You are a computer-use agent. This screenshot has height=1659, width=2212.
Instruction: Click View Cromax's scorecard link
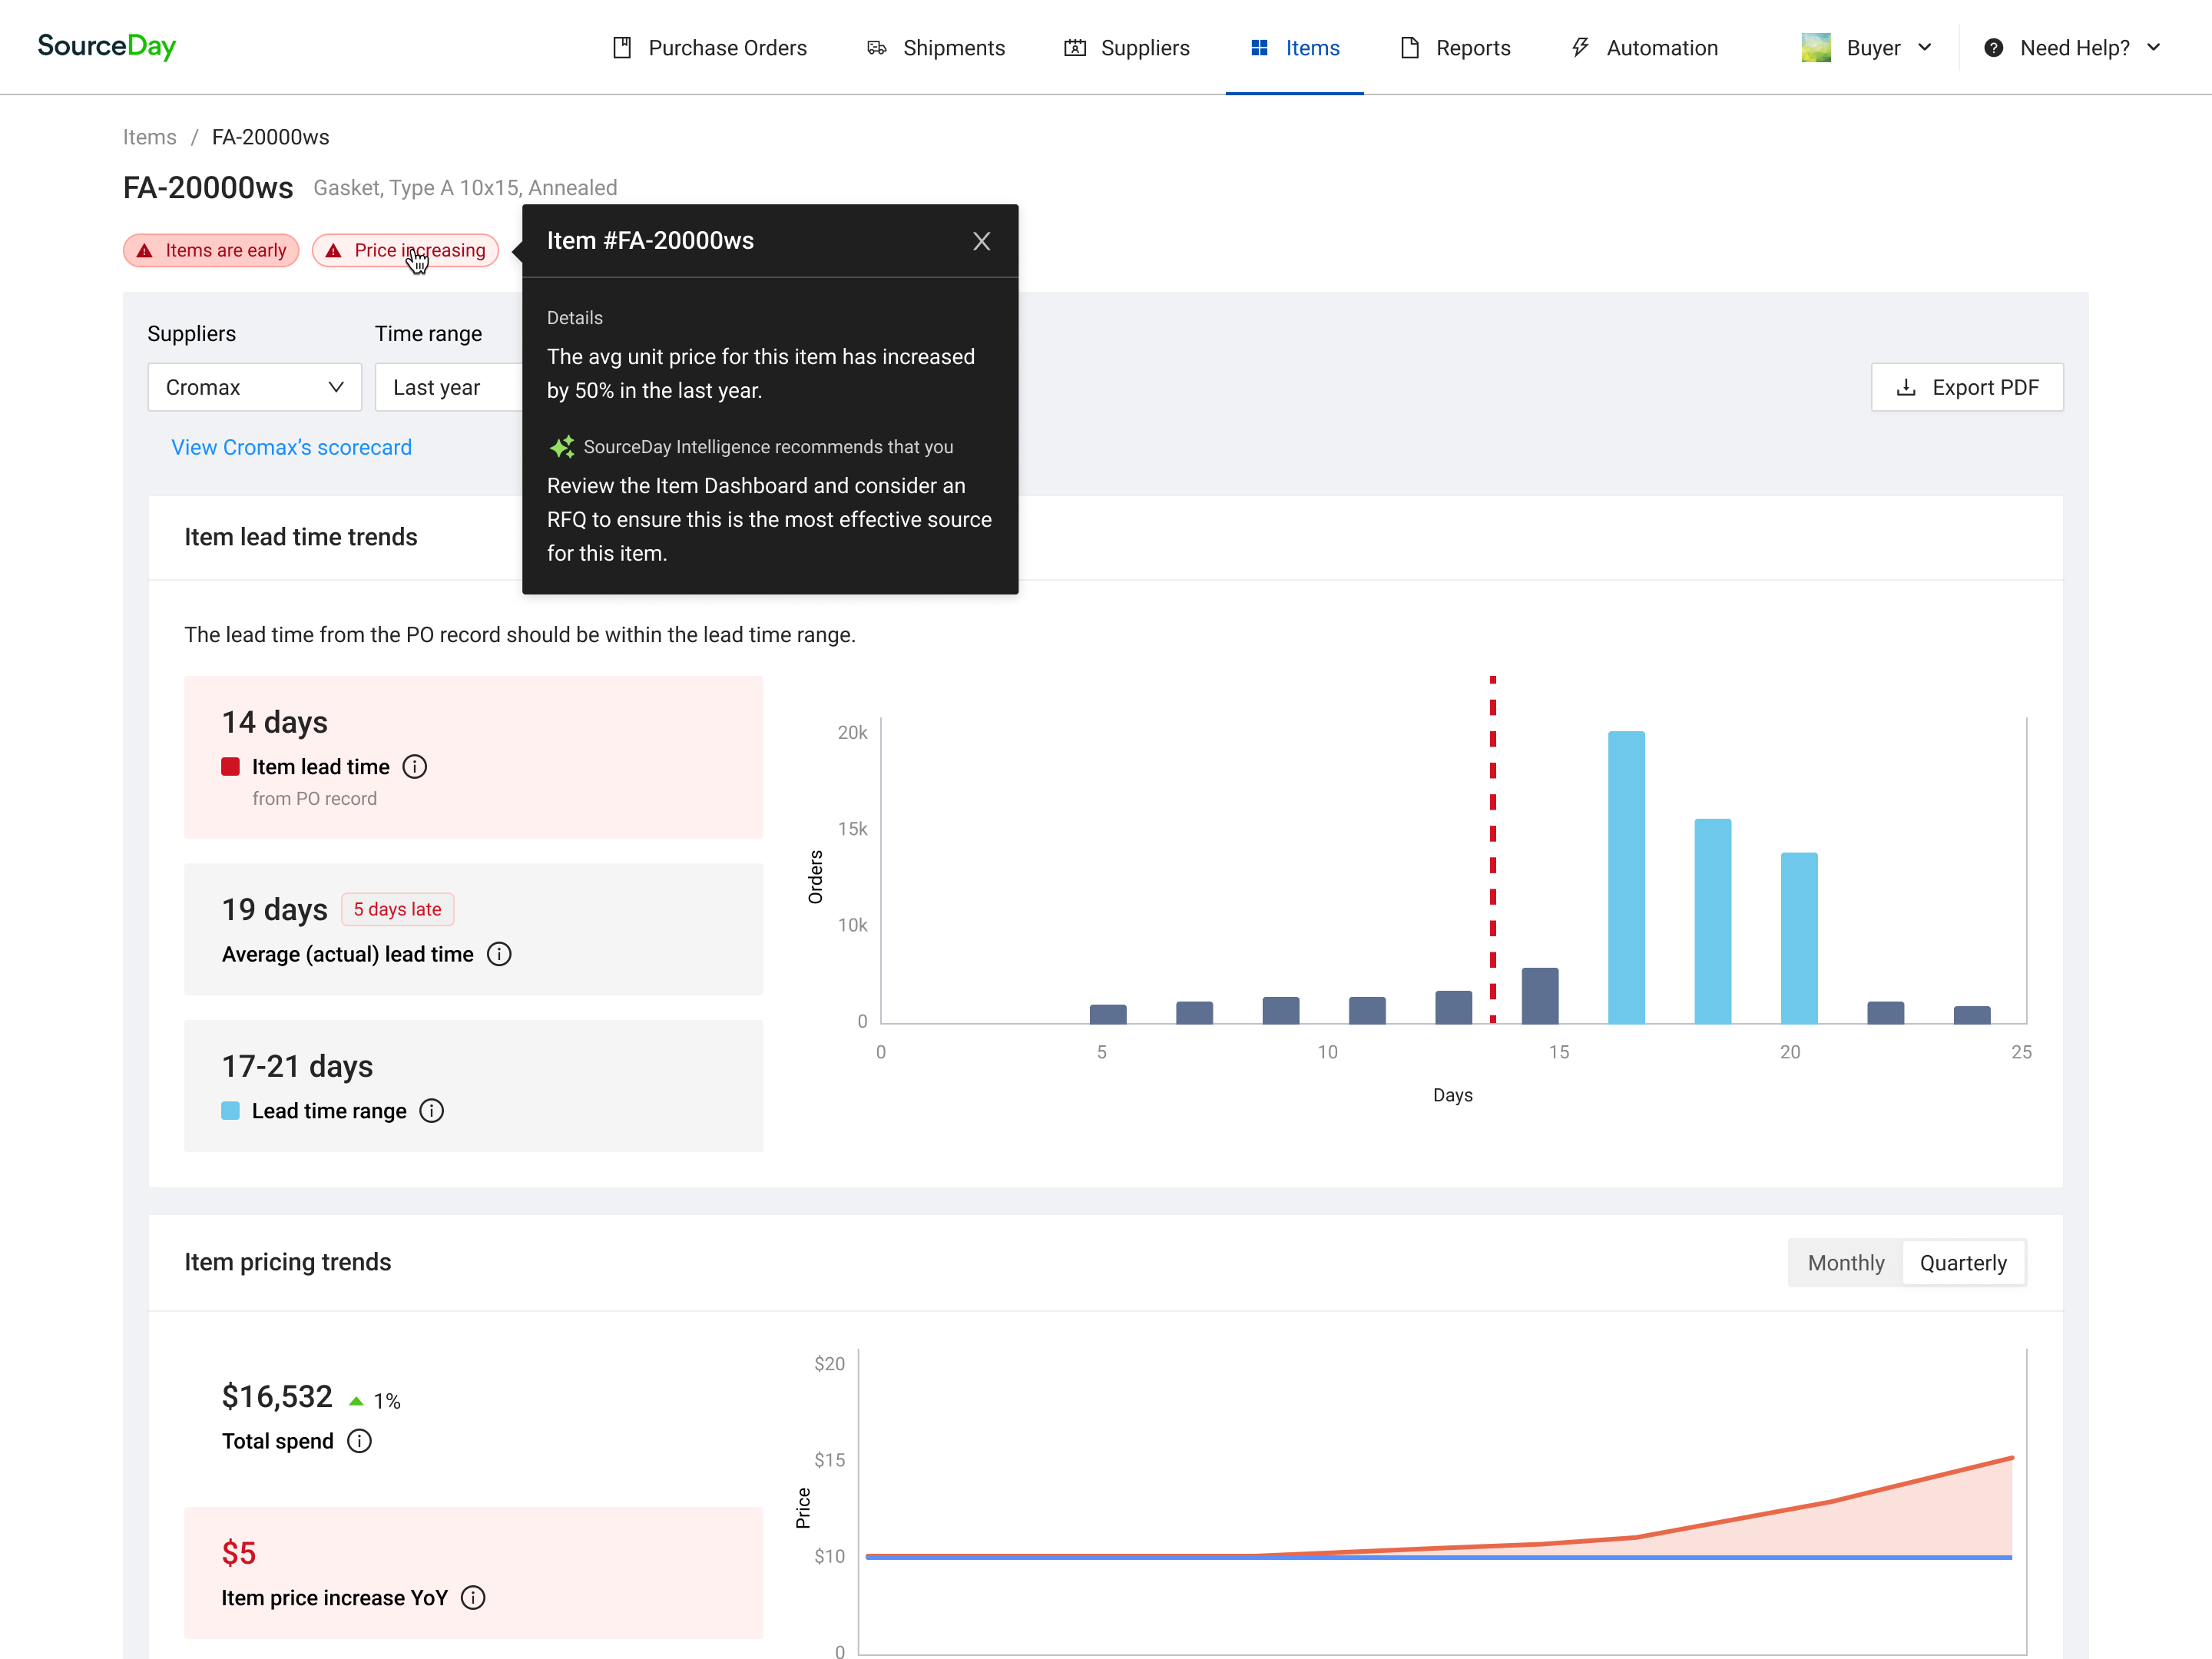pos(289,446)
